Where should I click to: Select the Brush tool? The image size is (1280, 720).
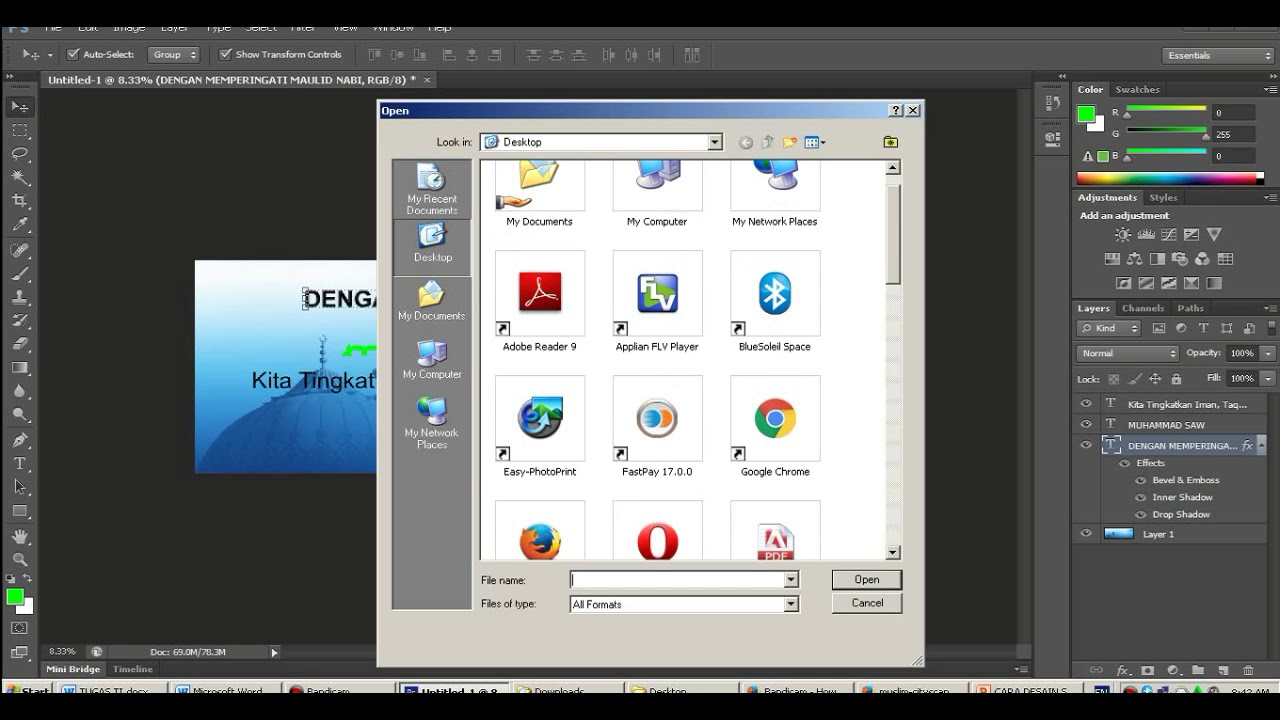coord(20,273)
